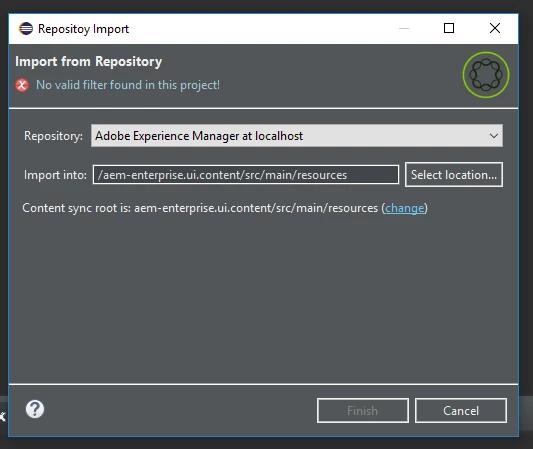Close the Repositoy Import window

495,28
